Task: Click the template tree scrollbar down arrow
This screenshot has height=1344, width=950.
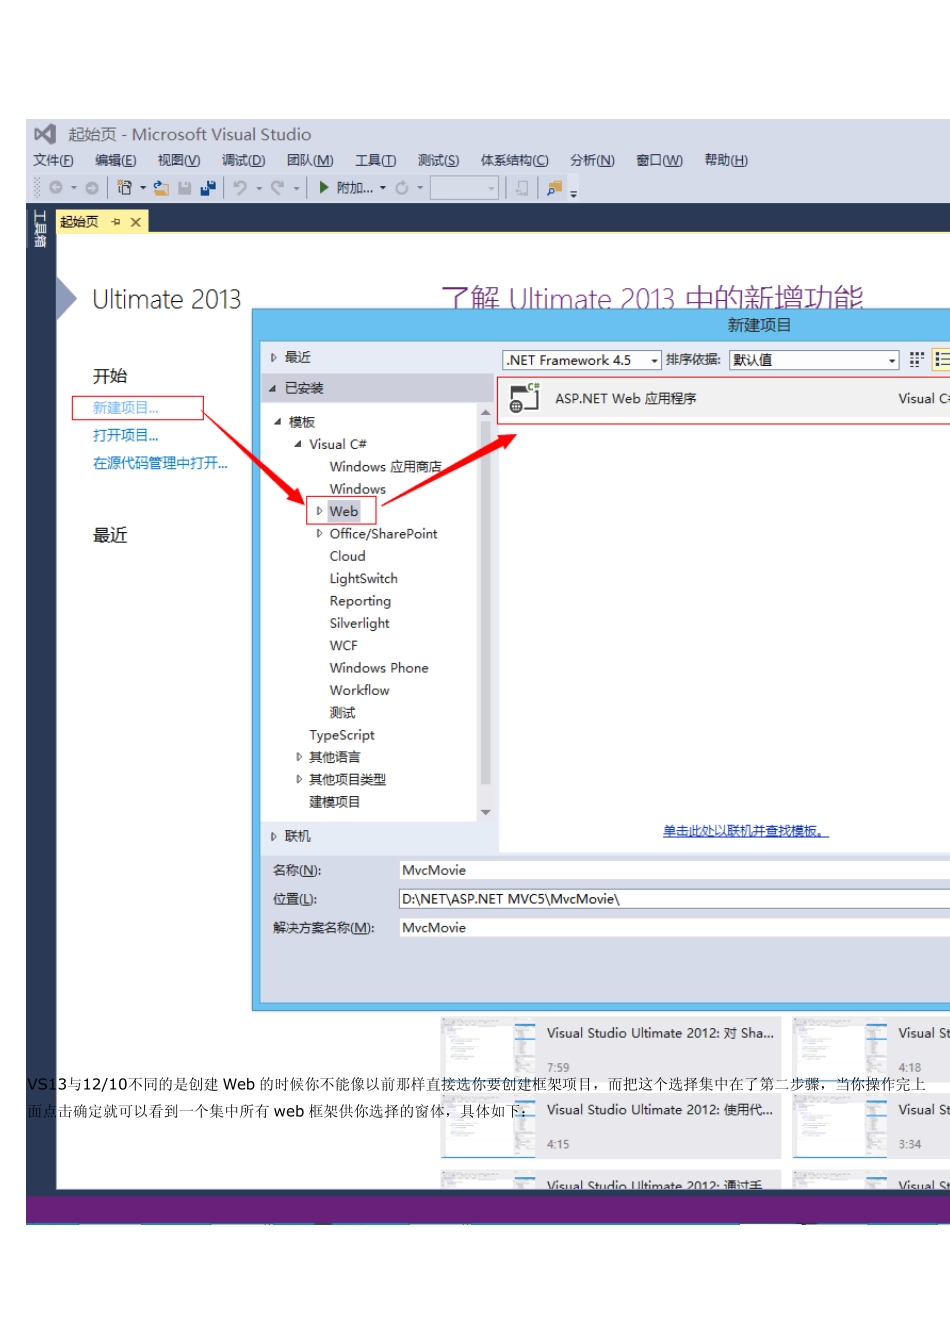Action: pyautogui.click(x=486, y=813)
